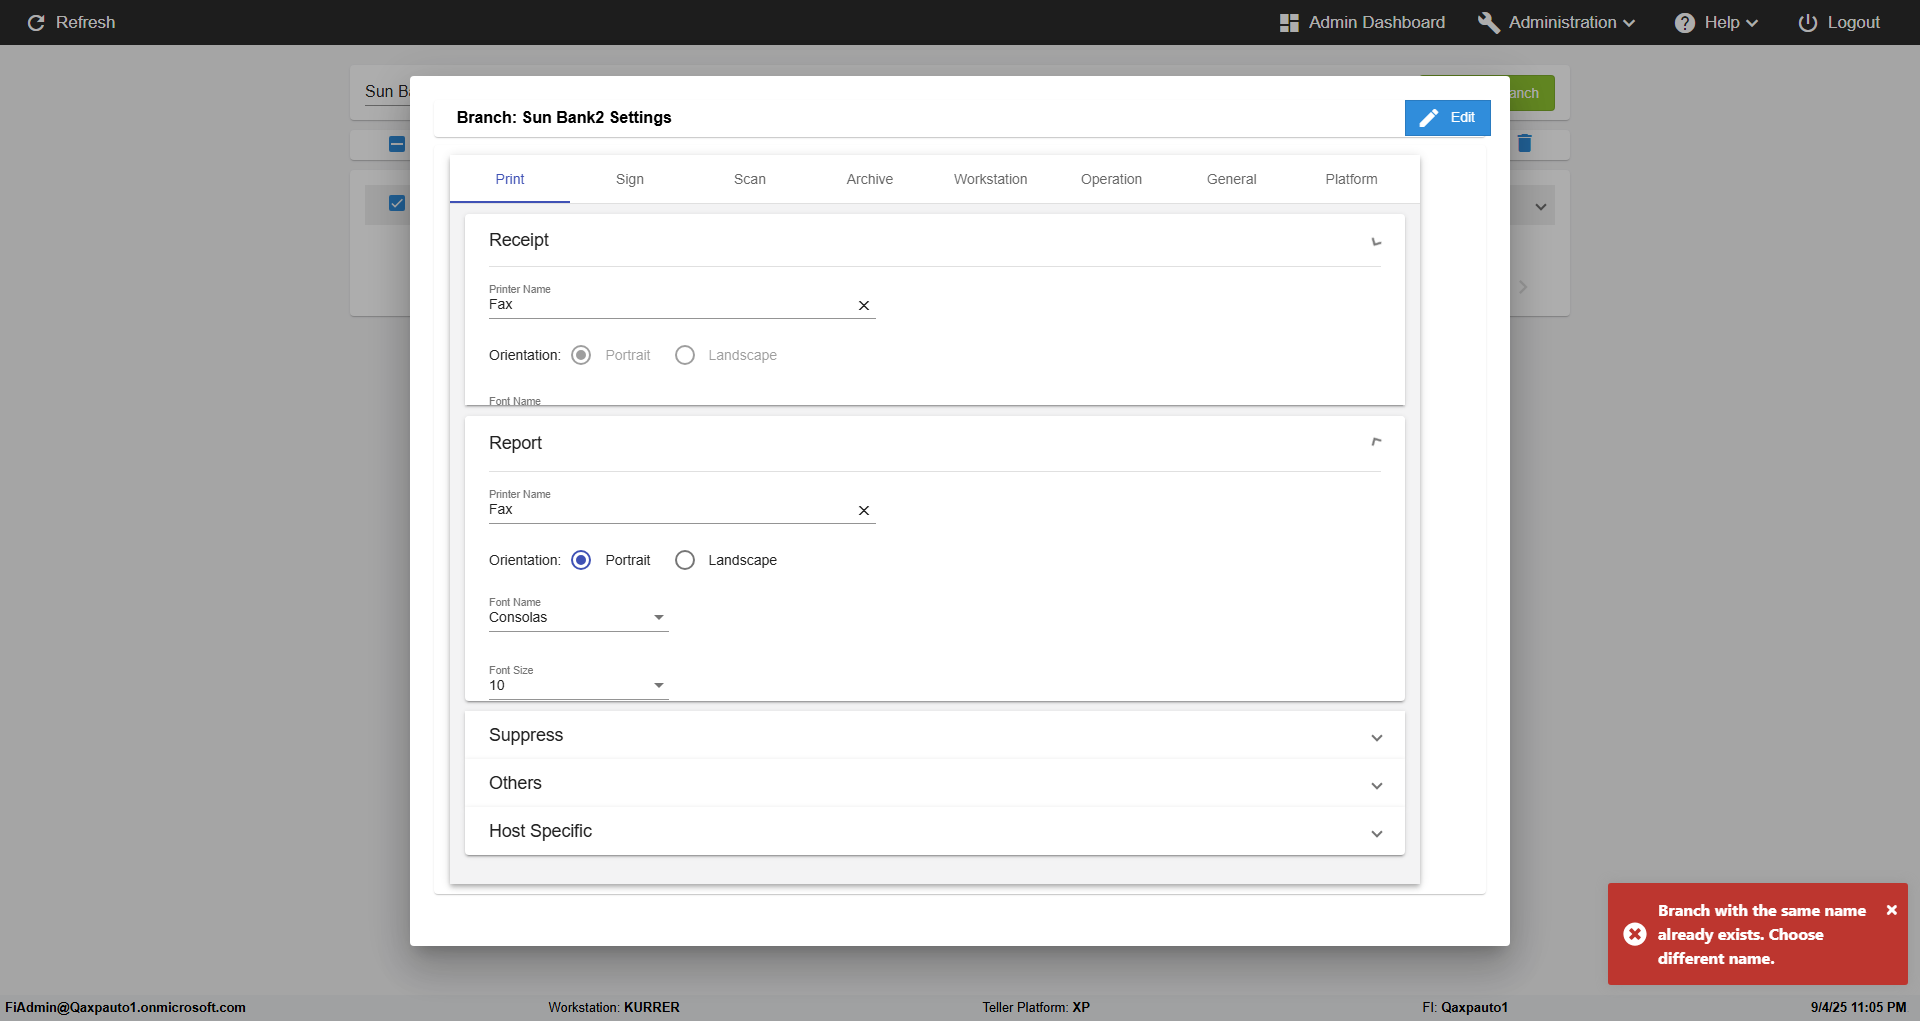Expand the Suppress section

pyautogui.click(x=934, y=735)
